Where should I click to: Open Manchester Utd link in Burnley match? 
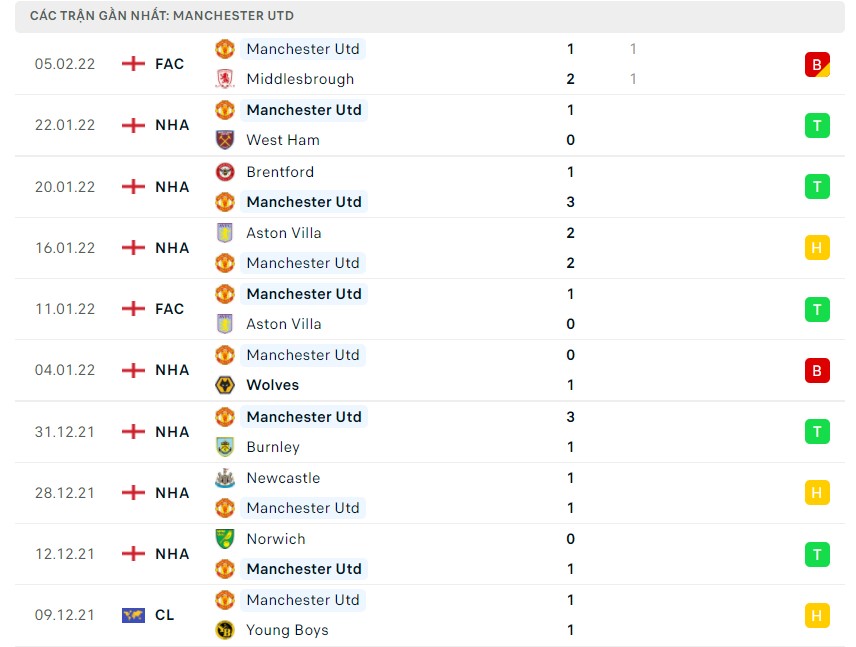coord(303,417)
